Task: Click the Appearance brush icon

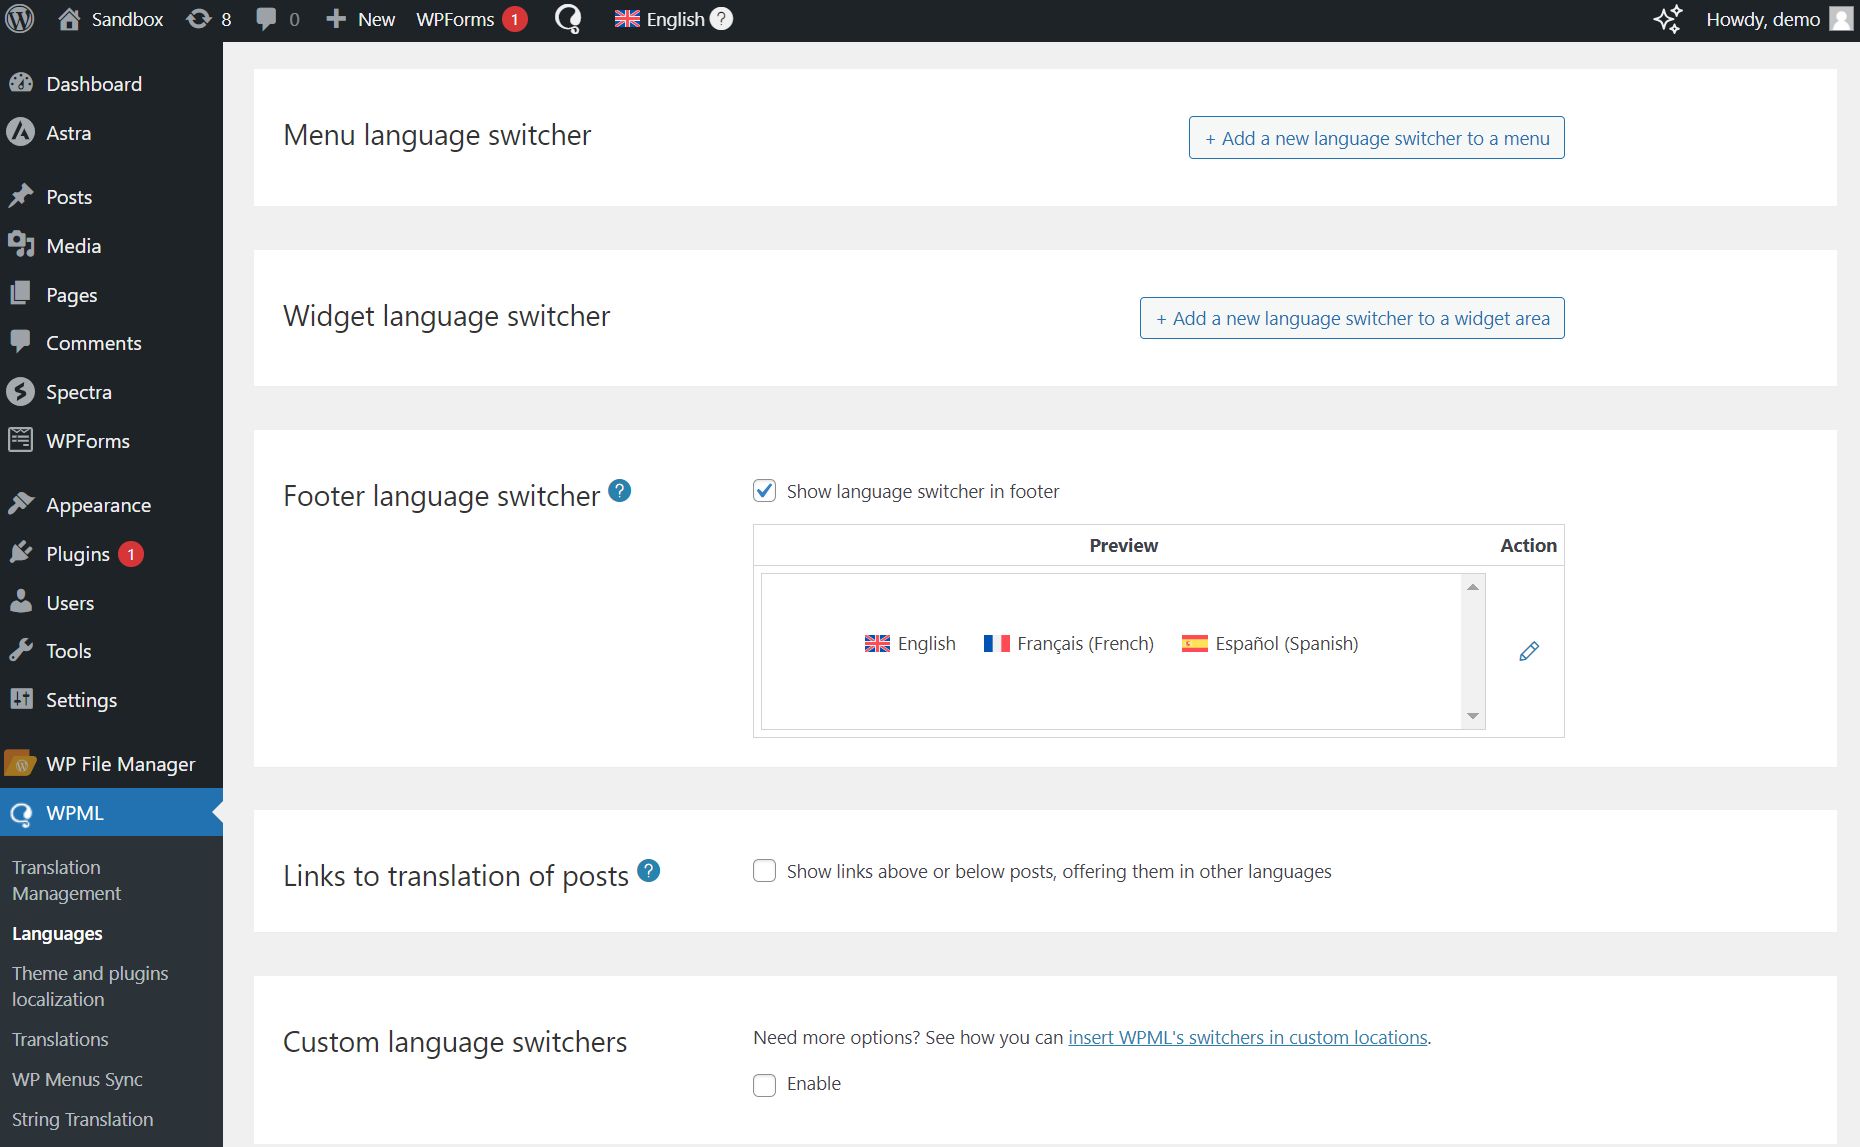Action: [21, 504]
